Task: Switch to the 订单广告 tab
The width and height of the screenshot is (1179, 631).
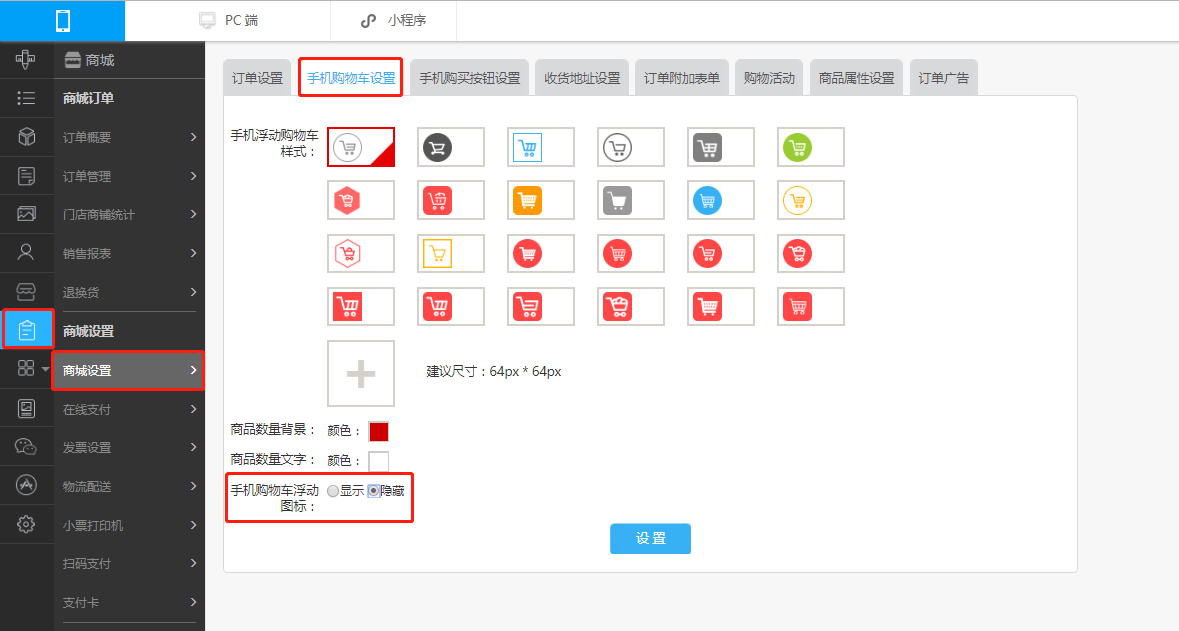Action: click(x=944, y=77)
